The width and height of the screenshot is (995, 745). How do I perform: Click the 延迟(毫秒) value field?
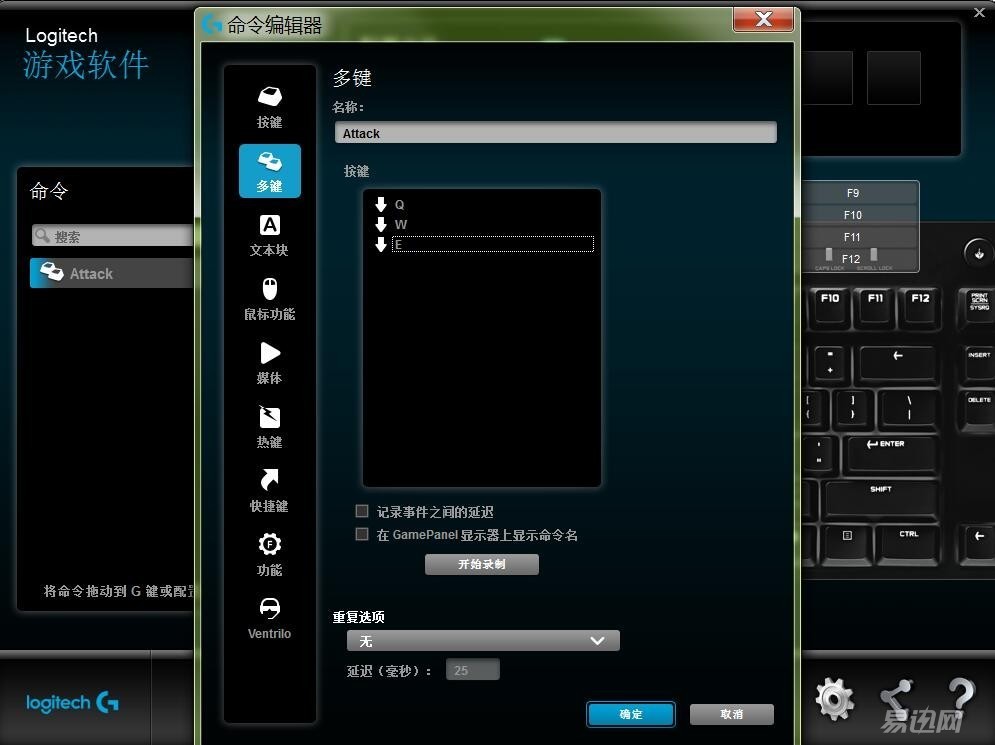tap(471, 669)
